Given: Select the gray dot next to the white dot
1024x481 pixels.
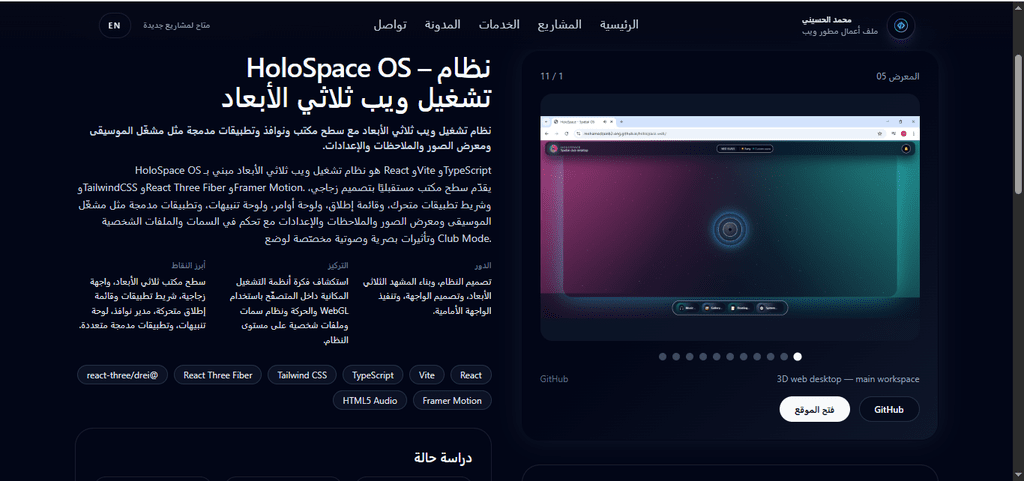Looking at the screenshot, I should click(x=784, y=356).
